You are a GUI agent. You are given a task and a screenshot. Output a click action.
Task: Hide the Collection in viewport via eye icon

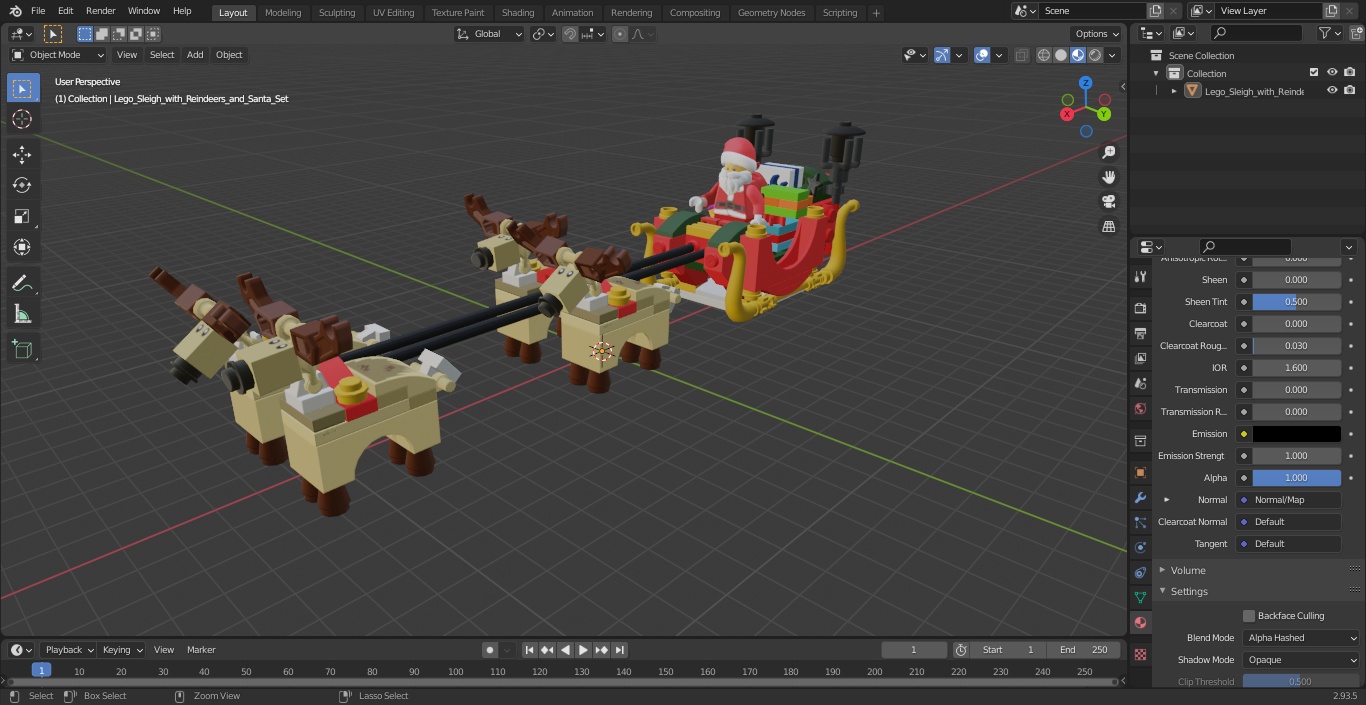pos(1332,73)
